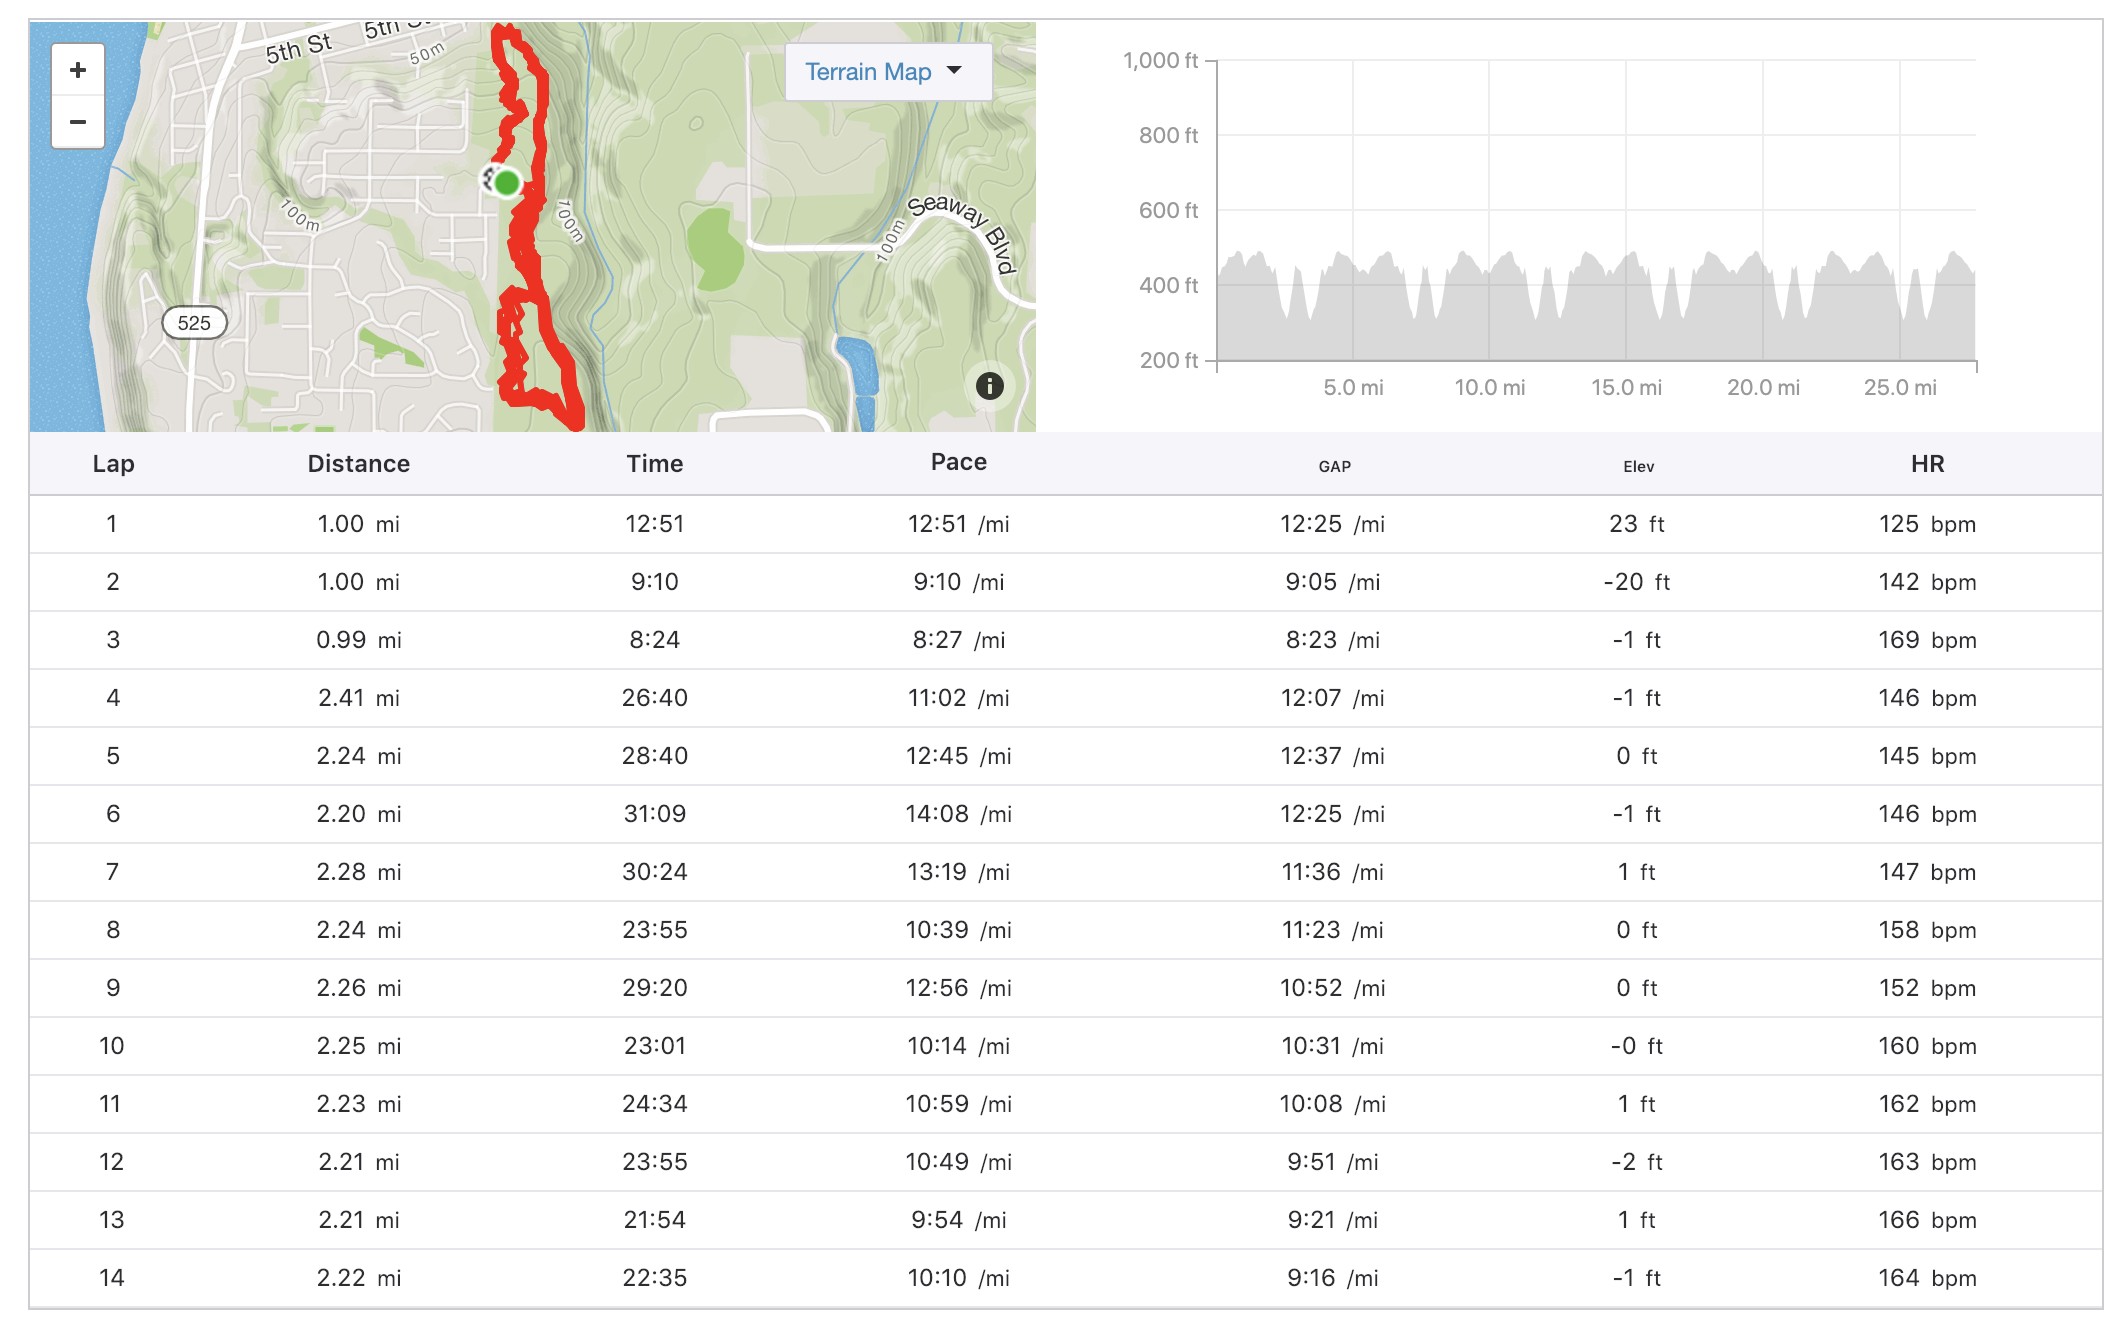Click the Distance column header

point(358,464)
